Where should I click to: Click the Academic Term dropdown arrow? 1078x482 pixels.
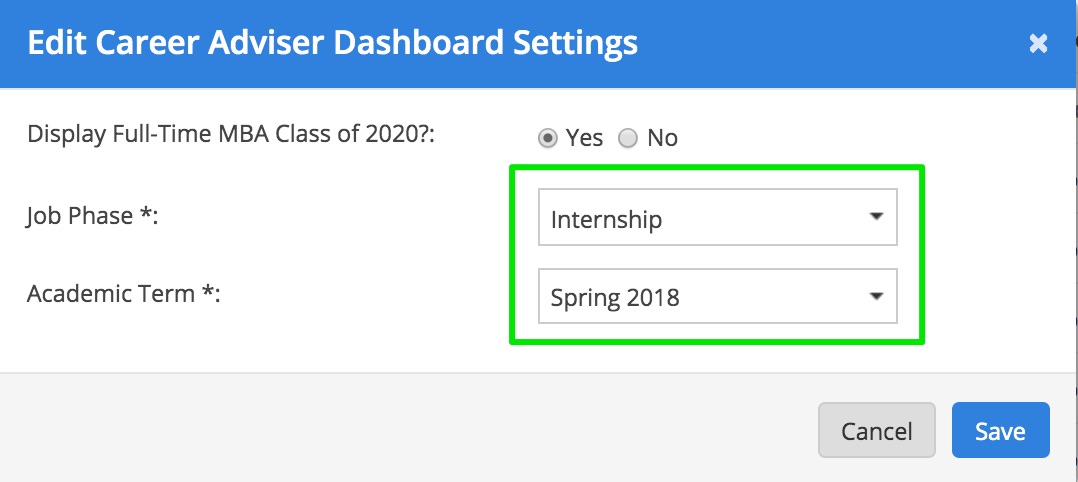(876, 296)
